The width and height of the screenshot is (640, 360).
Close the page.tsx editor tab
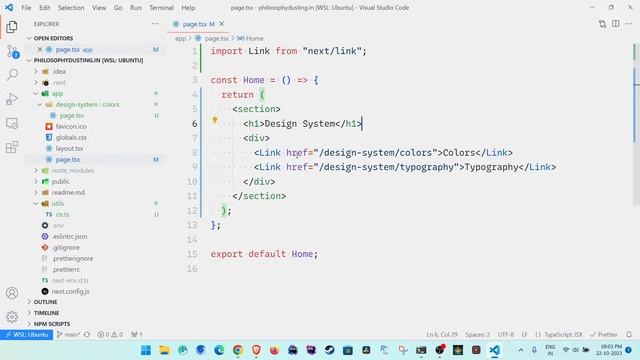click(x=222, y=24)
